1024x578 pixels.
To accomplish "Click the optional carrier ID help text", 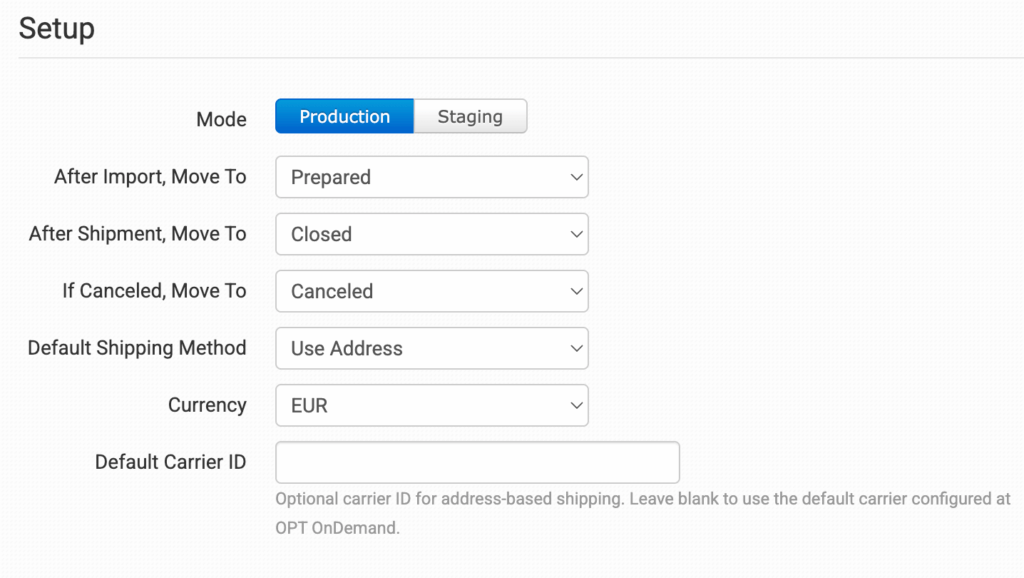I will point(643,513).
